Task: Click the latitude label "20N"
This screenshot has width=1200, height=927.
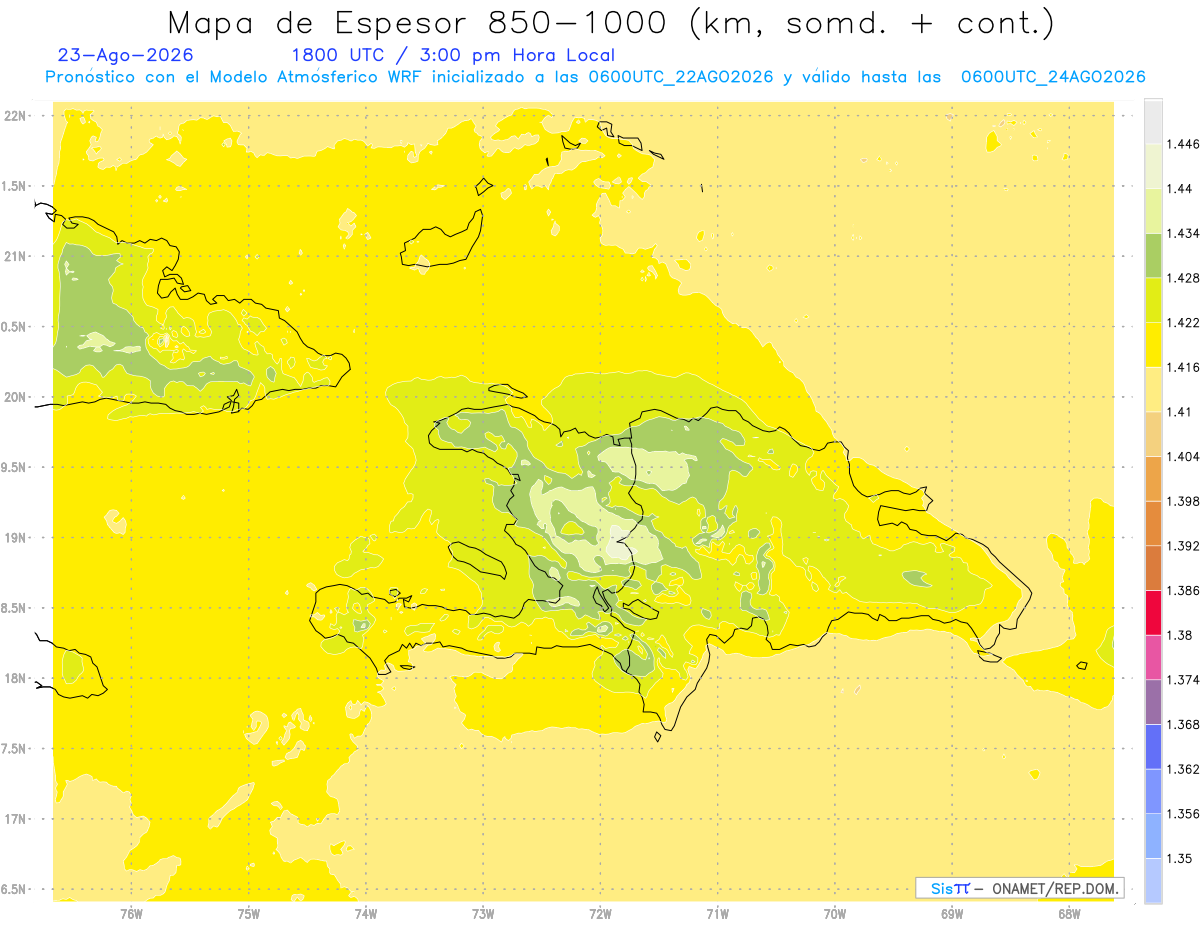Action: (x=15, y=397)
